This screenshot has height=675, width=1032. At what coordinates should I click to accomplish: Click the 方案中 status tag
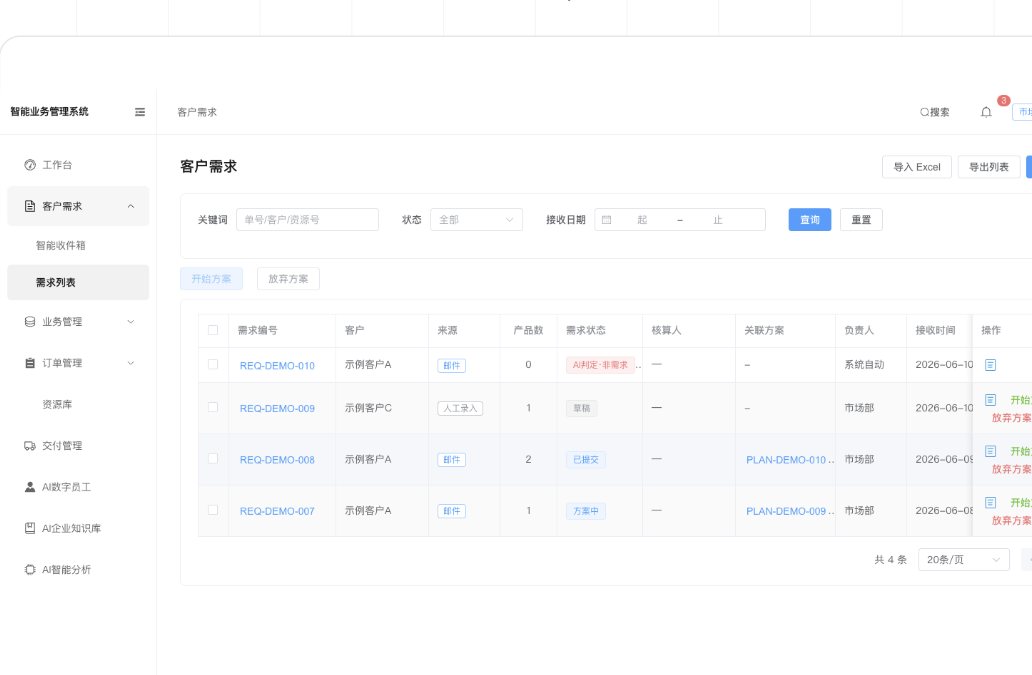(x=585, y=511)
